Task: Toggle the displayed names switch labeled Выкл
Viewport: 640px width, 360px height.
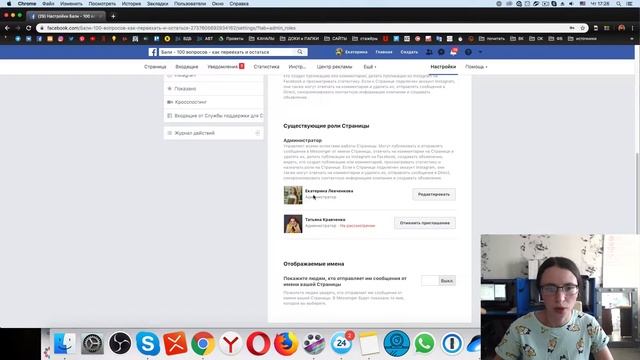Action: (x=438, y=281)
